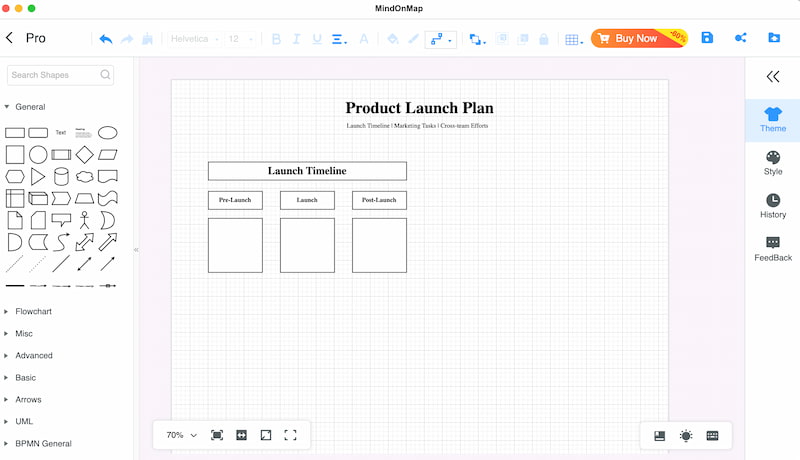Screen dimensions: 800x460
Task: Open the table insert dropdown
Action: (x=574, y=39)
